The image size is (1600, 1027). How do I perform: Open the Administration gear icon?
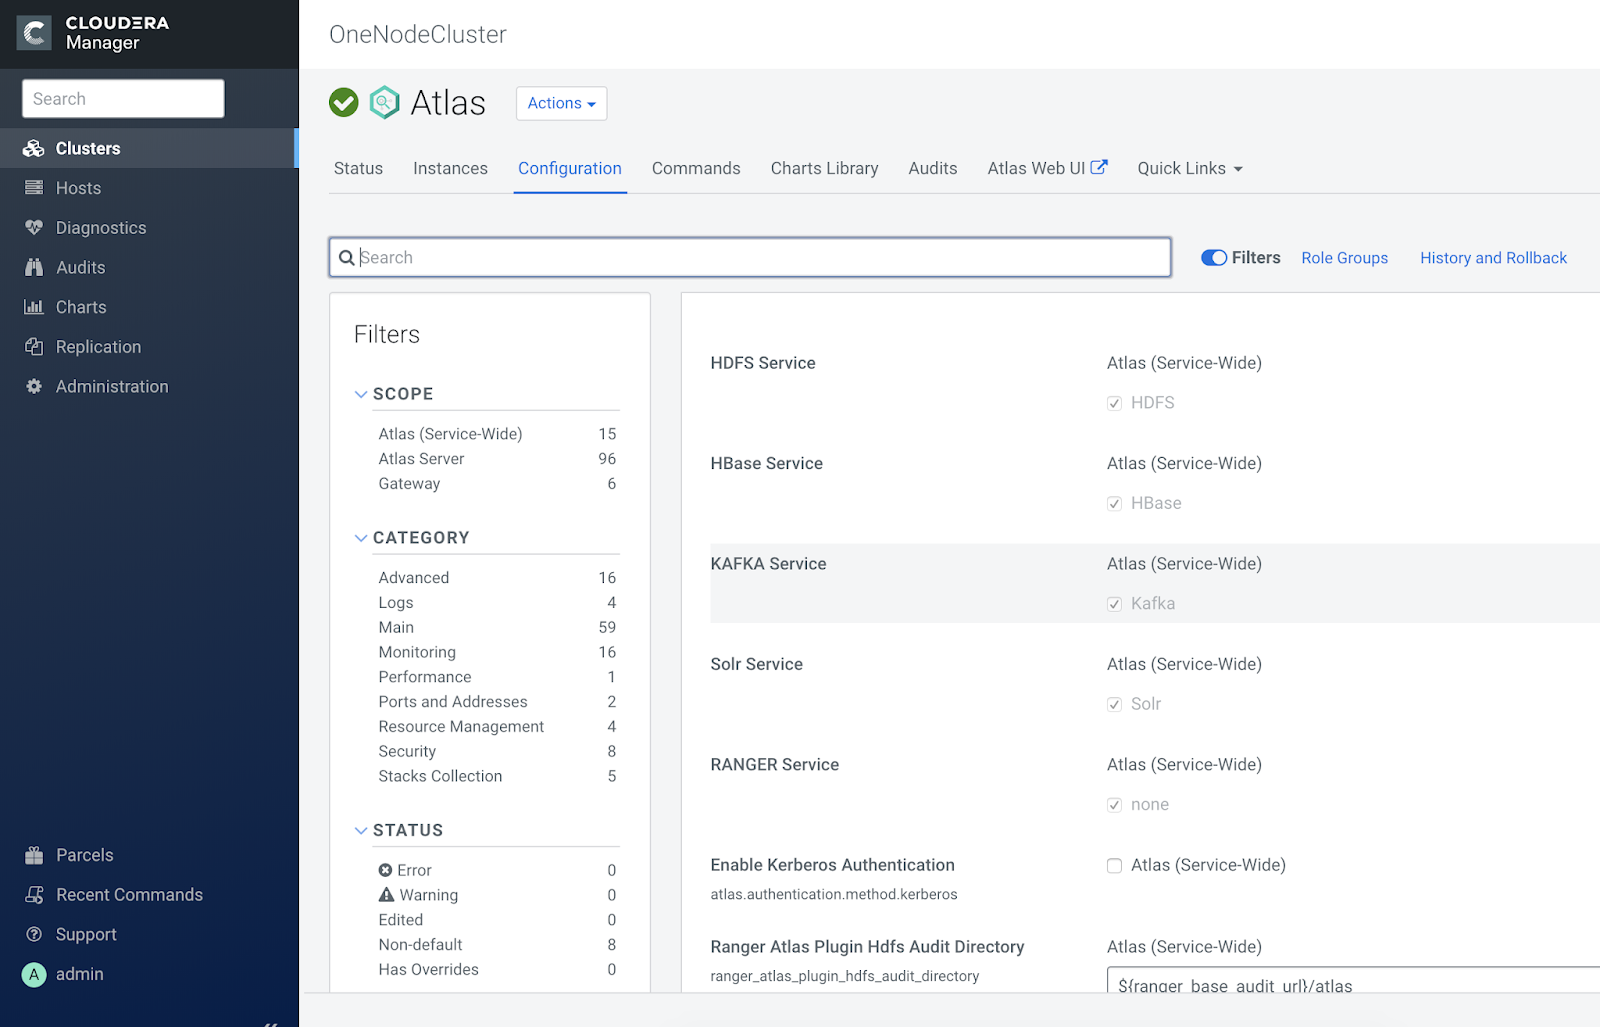point(34,387)
